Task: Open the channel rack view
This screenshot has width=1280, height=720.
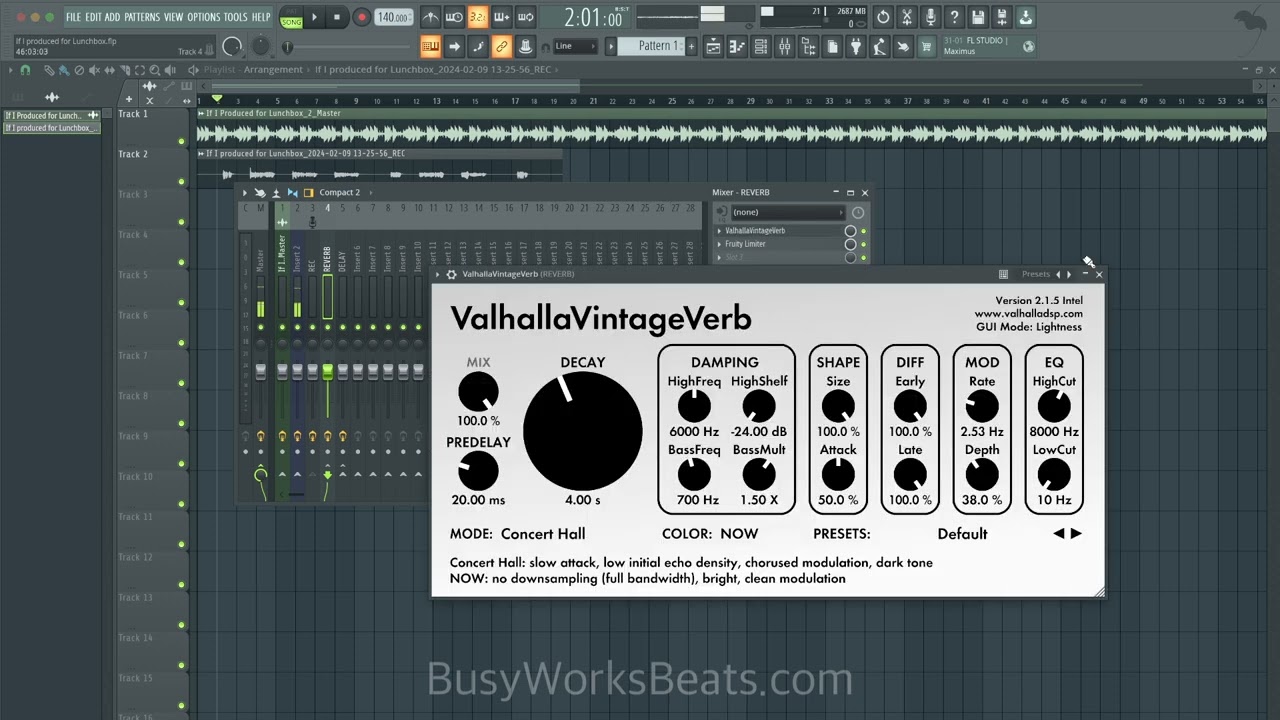Action: [x=761, y=46]
